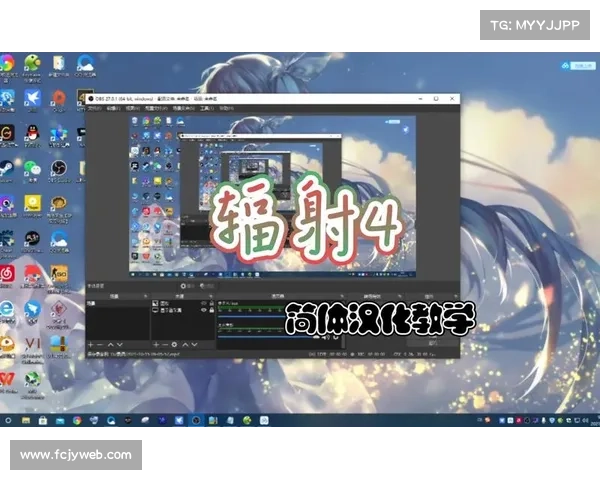The image size is (600, 480).
Task: Pop out the 混音器 Audio Mixer dock
Action: pyautogui.click(x=342, y=296)
